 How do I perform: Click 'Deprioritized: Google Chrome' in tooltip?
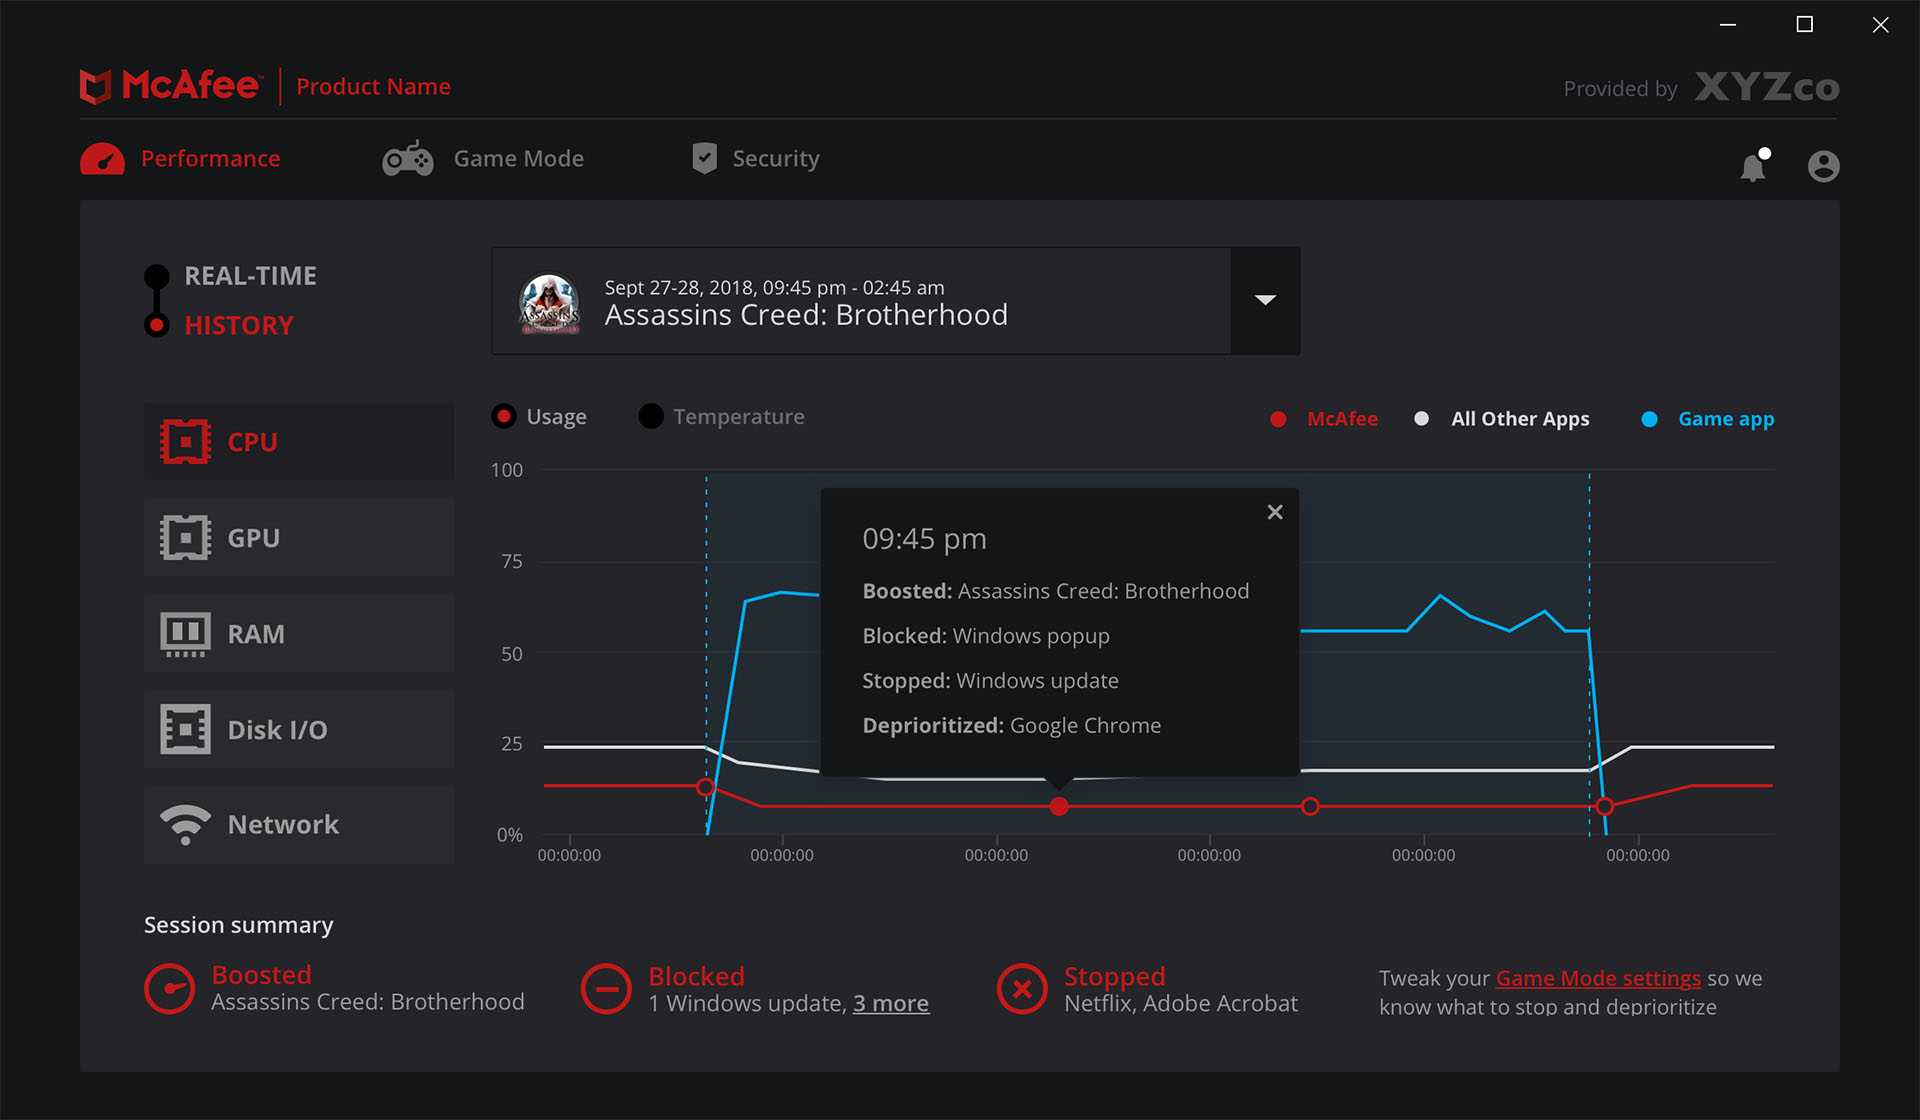(x=1012, y=726)
